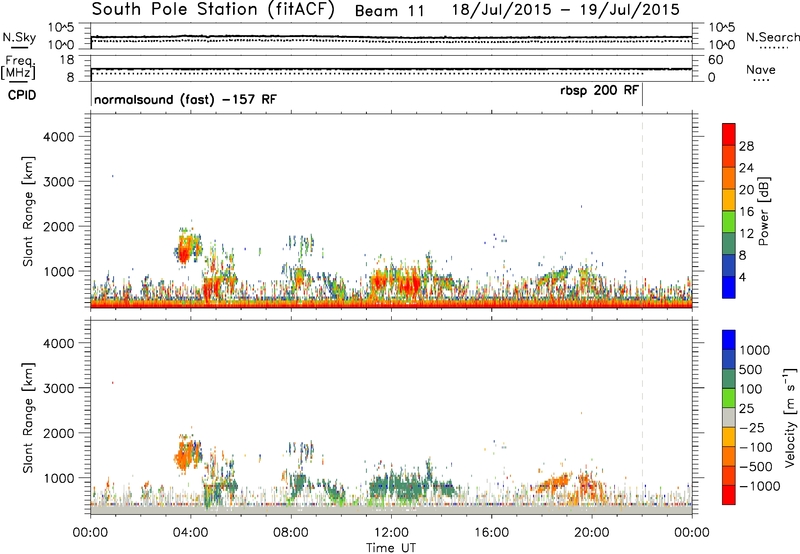Click the 'Nave' legend label
The width and height of the screenshot is (800, 554).
coord(761,69)
